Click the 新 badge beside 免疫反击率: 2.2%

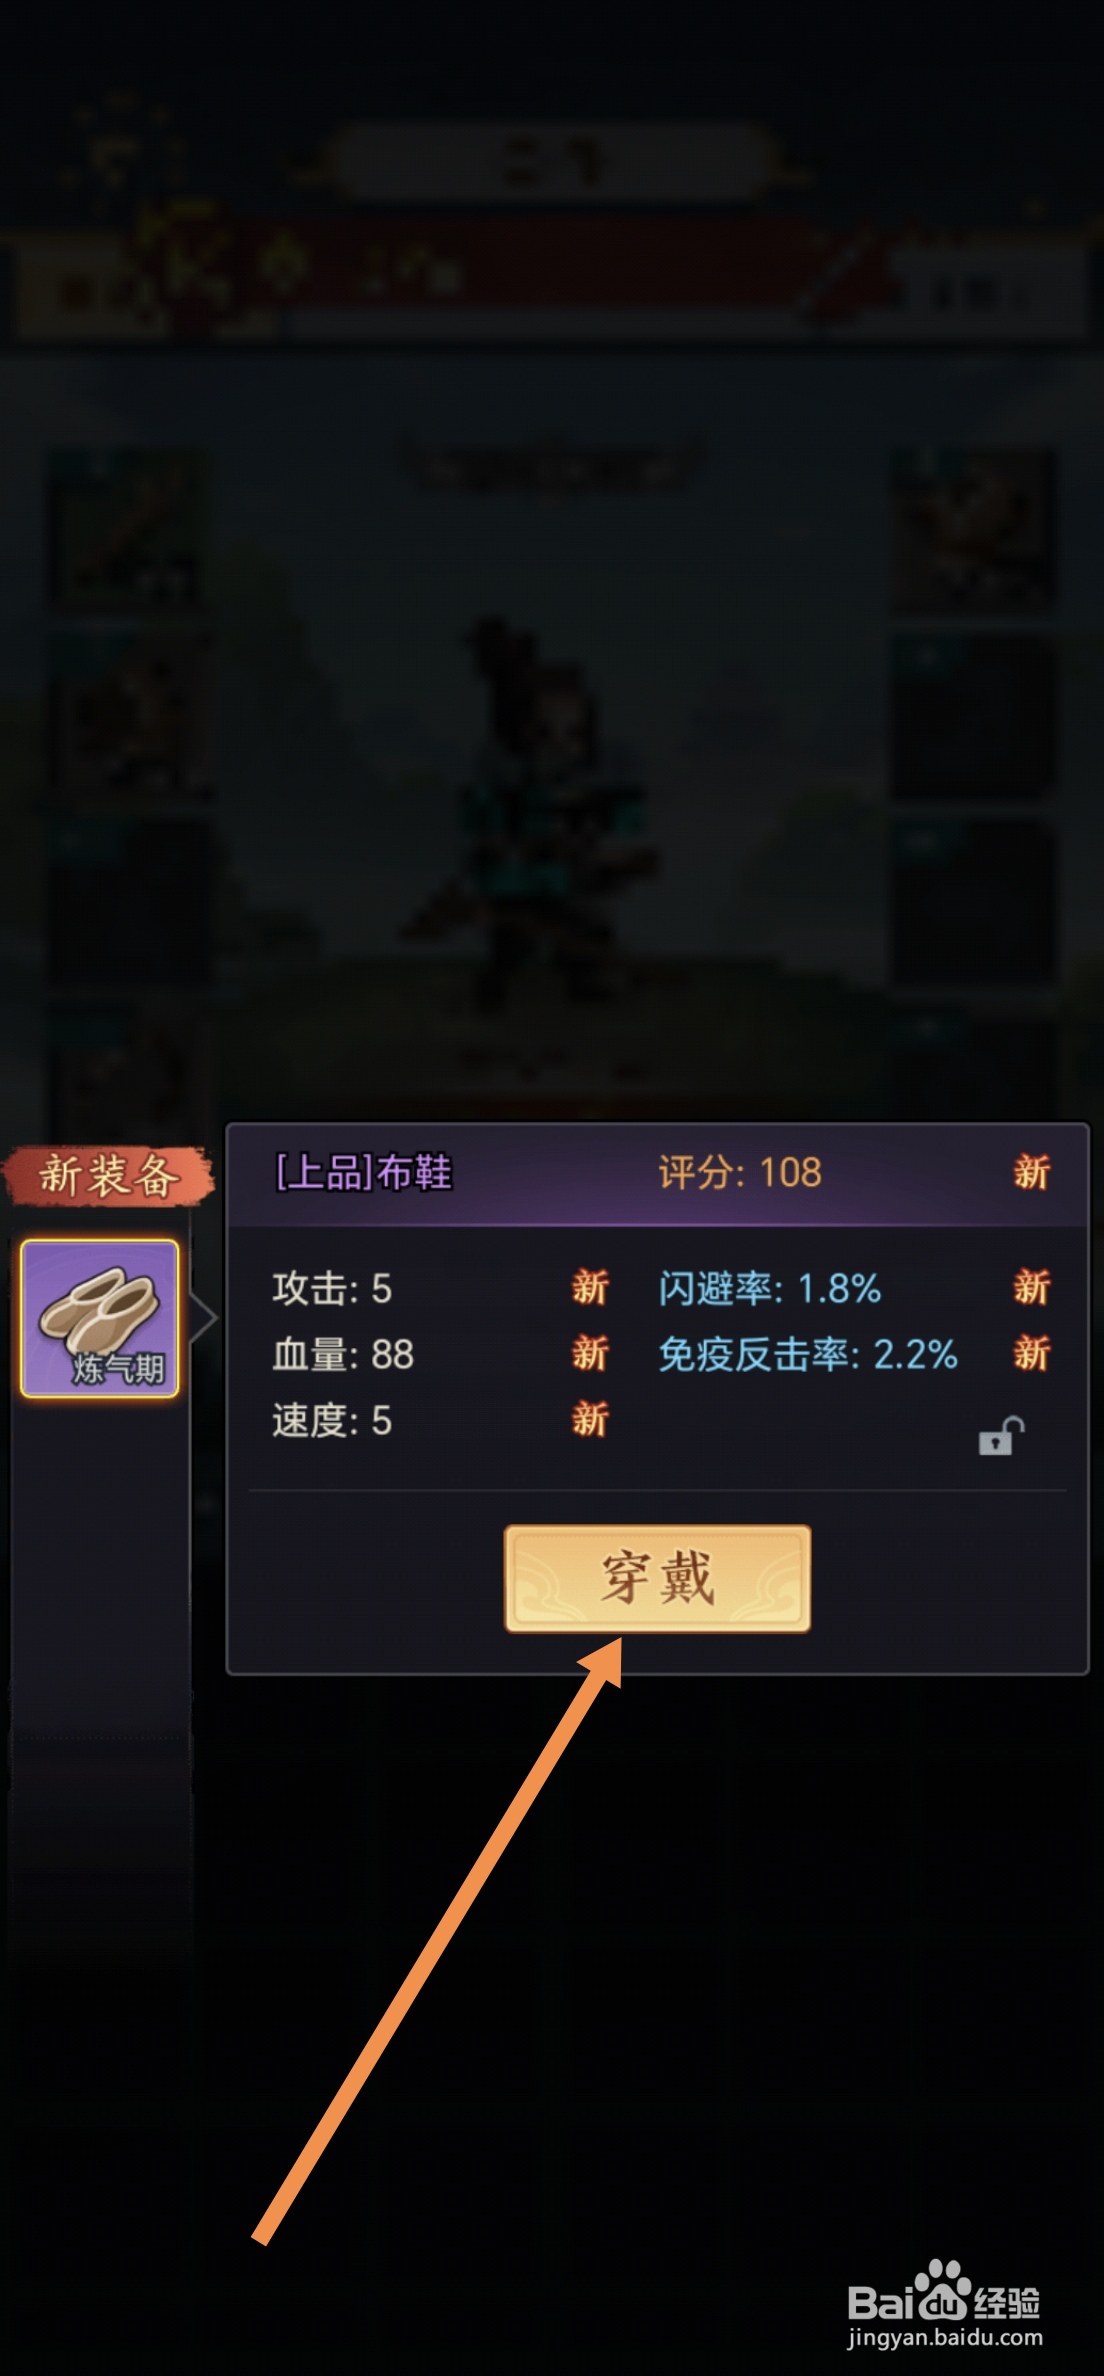(1032, 1354)
